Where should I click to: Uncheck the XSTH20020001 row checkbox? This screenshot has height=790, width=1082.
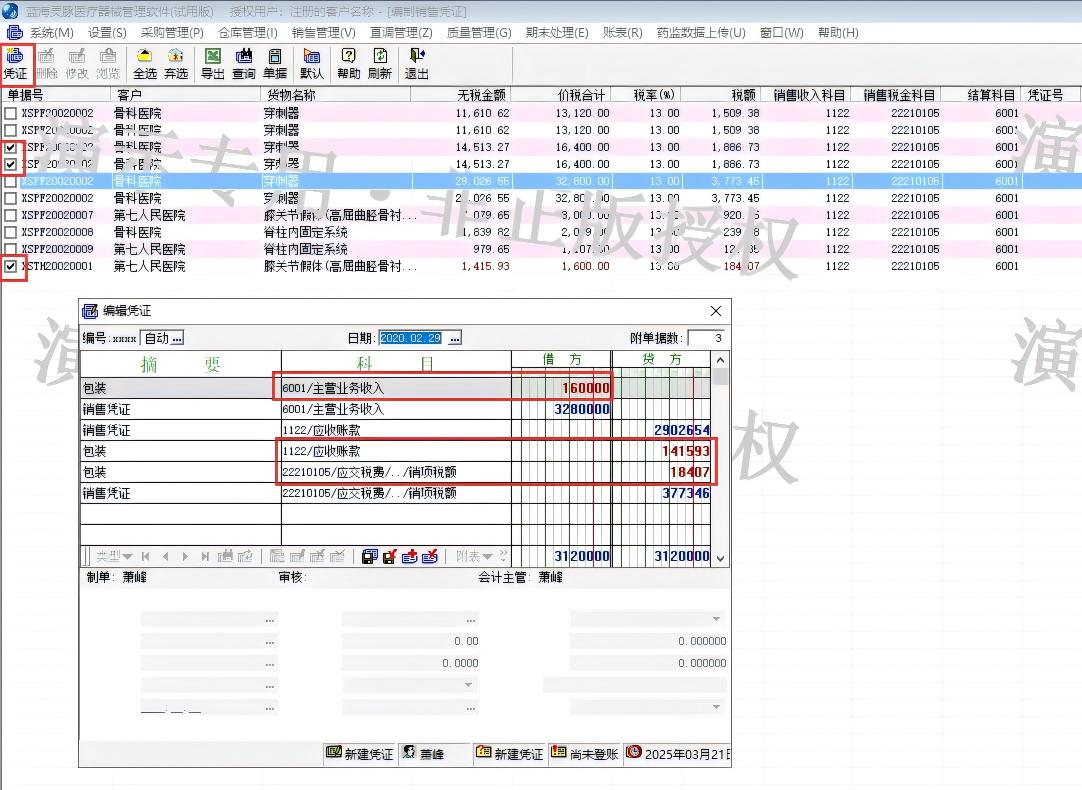[11, 266]
